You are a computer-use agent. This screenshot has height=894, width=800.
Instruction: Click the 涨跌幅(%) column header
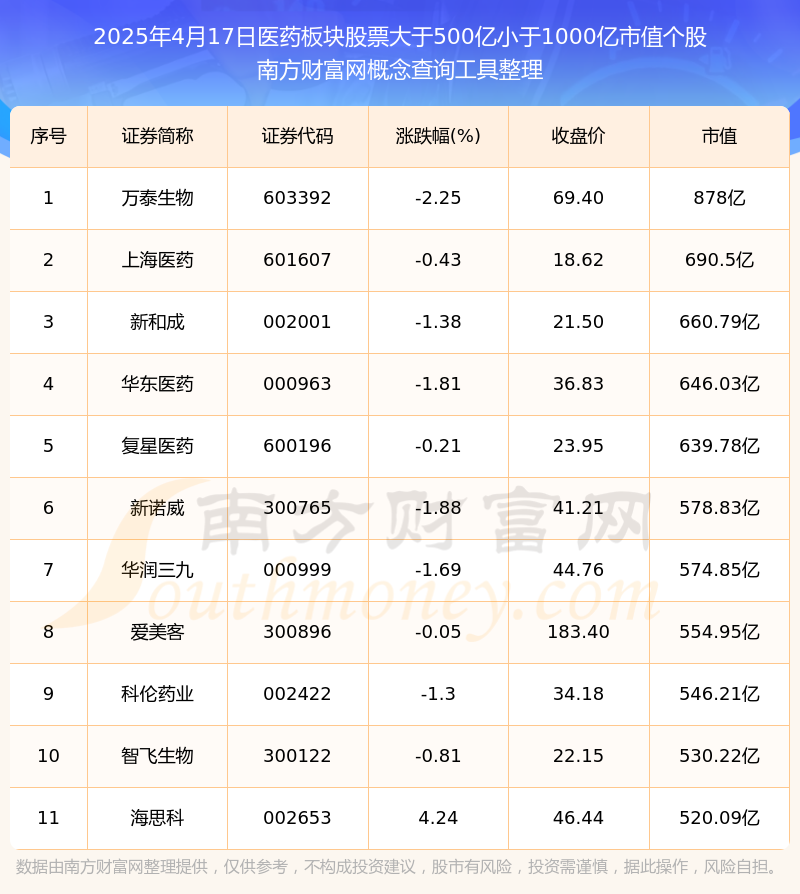(x=438, y=136)
